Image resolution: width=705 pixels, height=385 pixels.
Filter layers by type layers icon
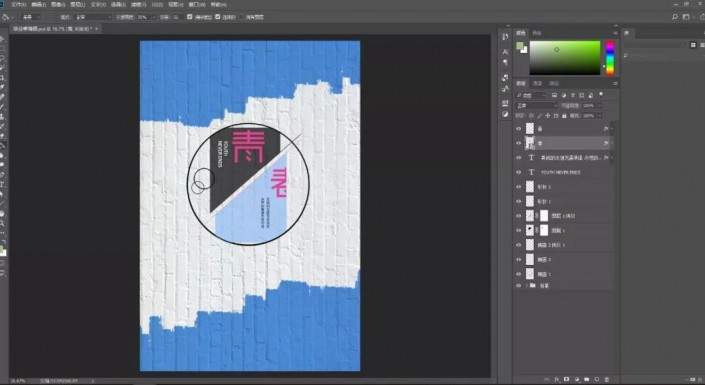573,95
